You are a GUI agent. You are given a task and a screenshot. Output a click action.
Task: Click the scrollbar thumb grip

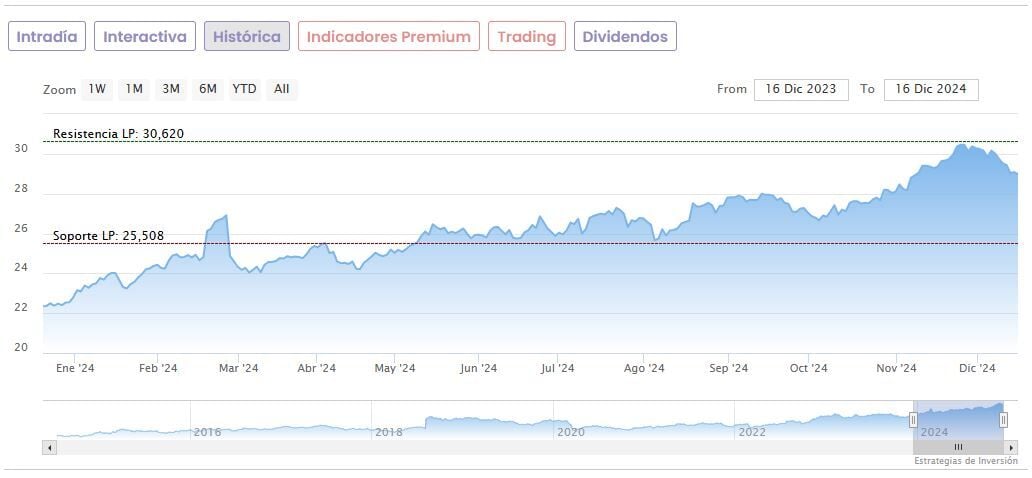957,447
